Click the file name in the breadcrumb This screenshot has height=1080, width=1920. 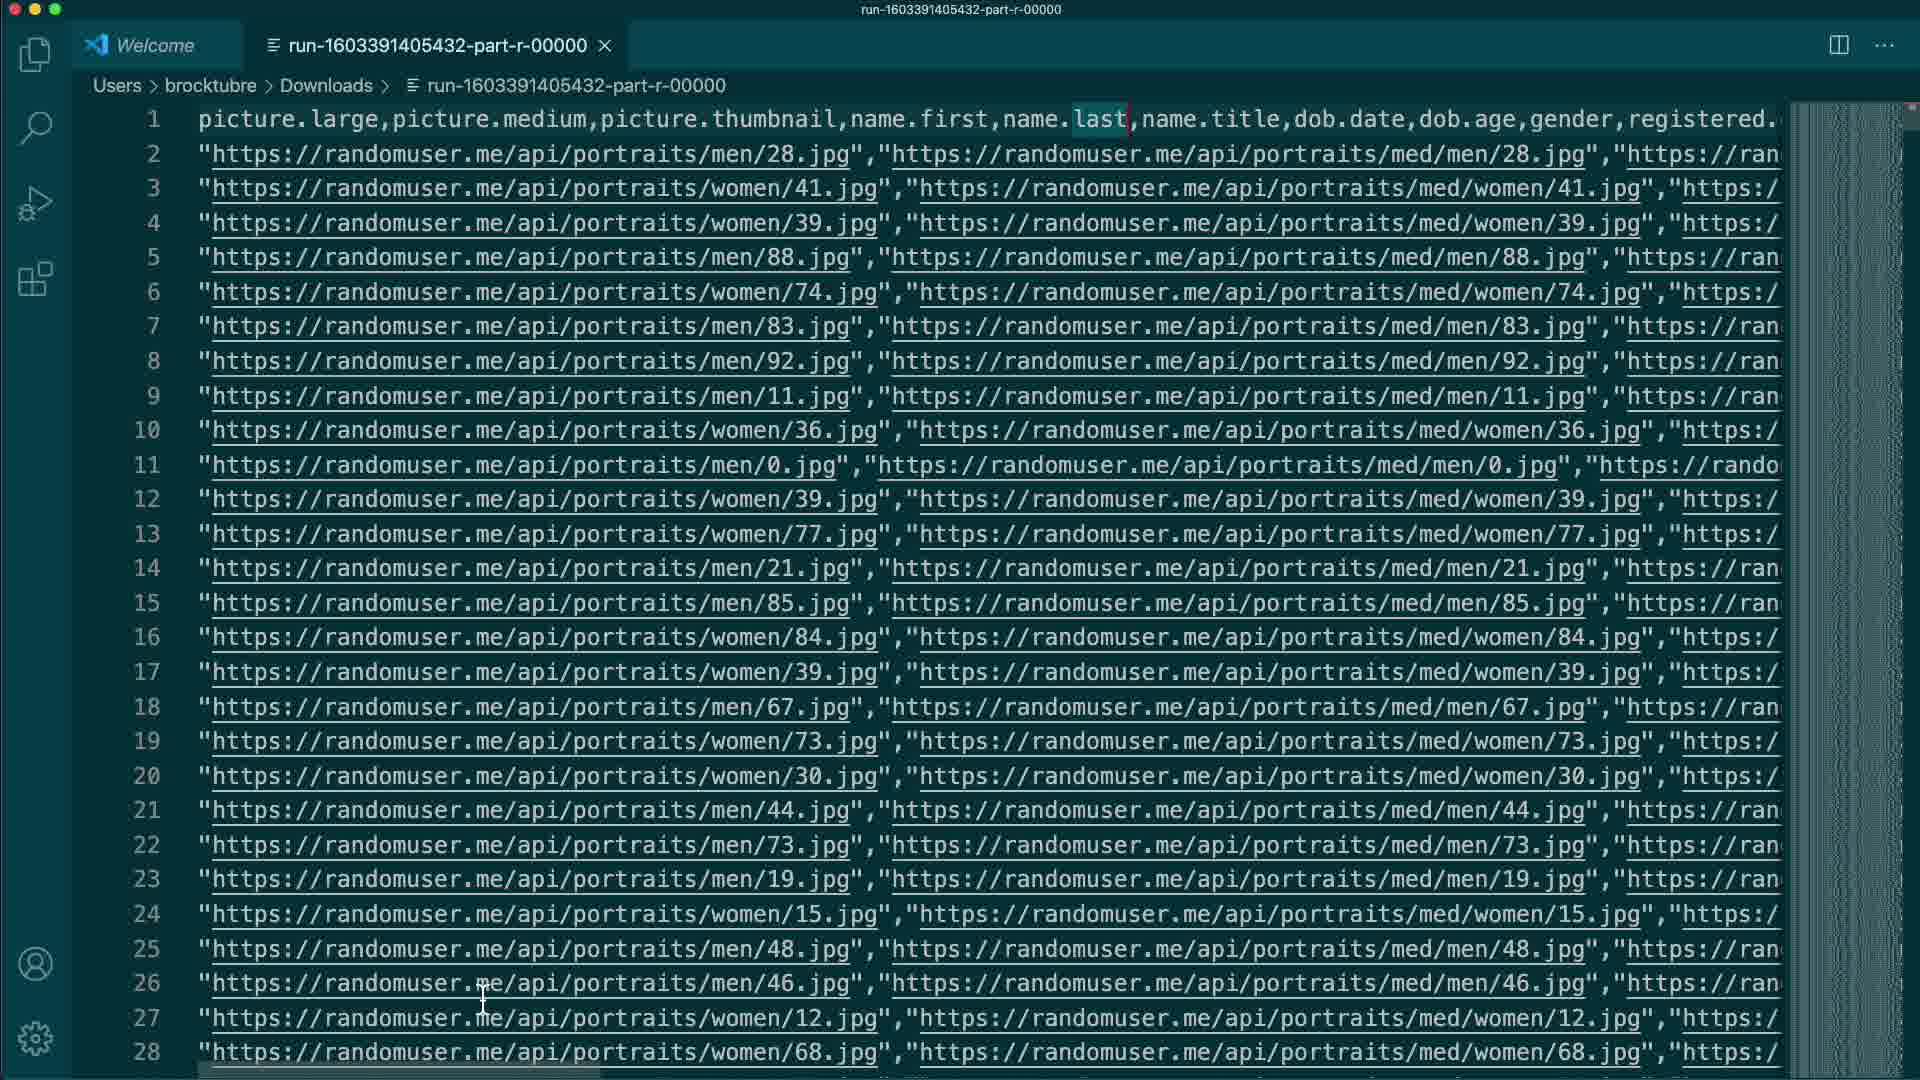(x=576, y=86)
